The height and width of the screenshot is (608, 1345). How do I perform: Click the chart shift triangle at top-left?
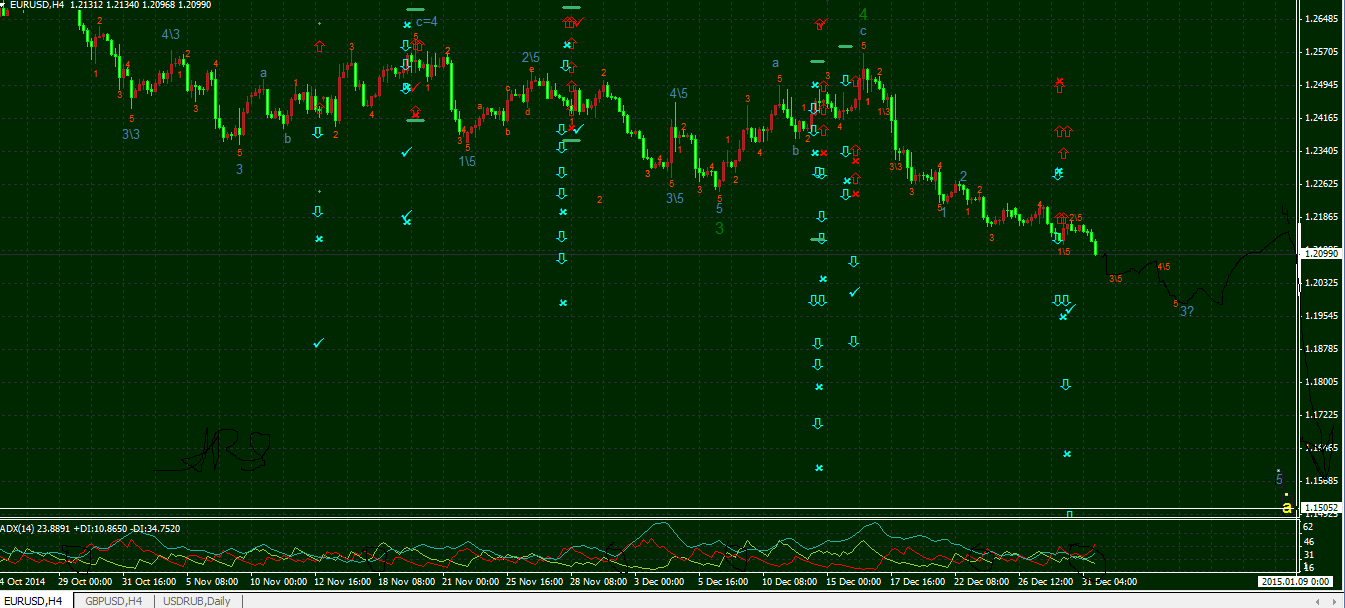click(5, 5)
